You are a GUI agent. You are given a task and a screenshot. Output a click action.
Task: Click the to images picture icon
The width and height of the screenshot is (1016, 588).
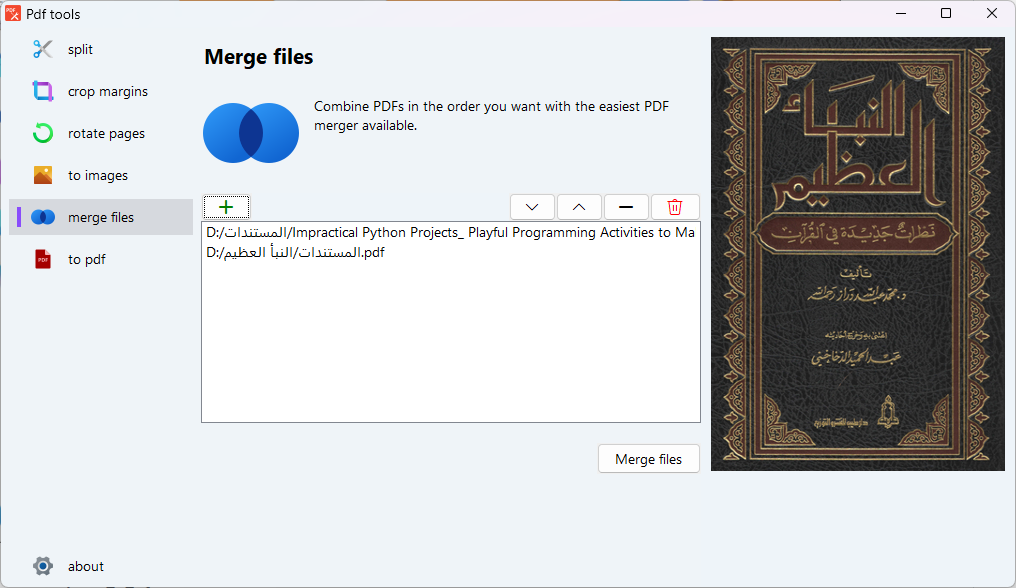[x=43, y=175]
